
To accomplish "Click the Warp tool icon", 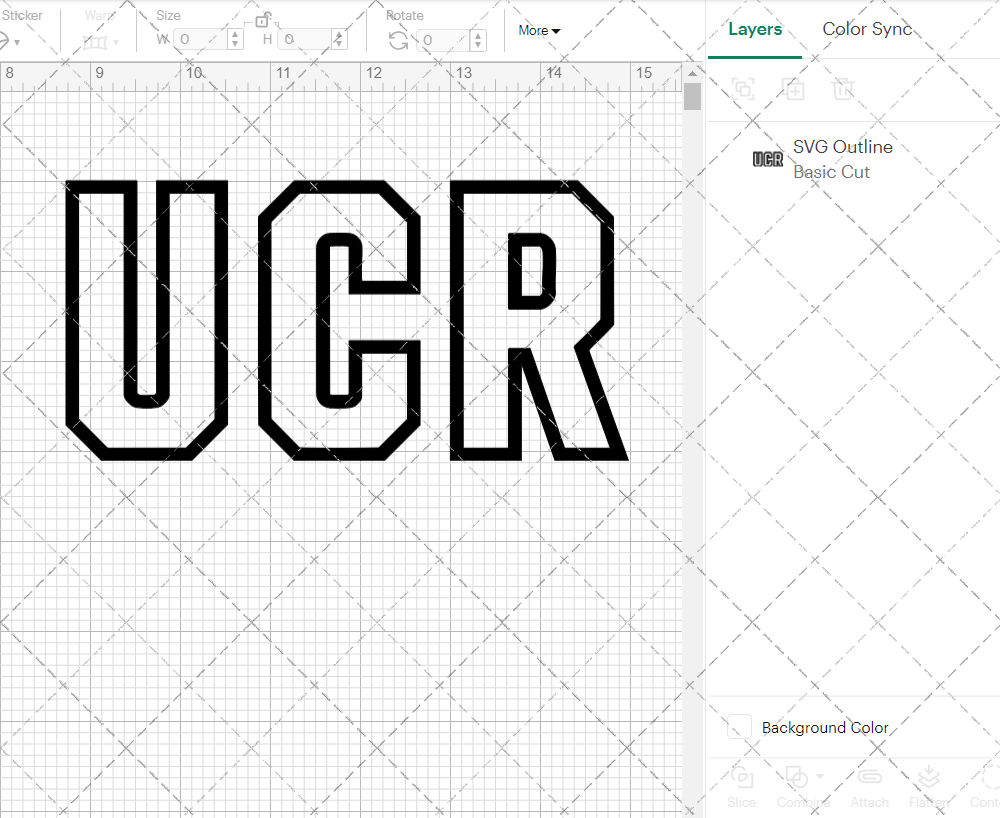I will click(95, 41).
